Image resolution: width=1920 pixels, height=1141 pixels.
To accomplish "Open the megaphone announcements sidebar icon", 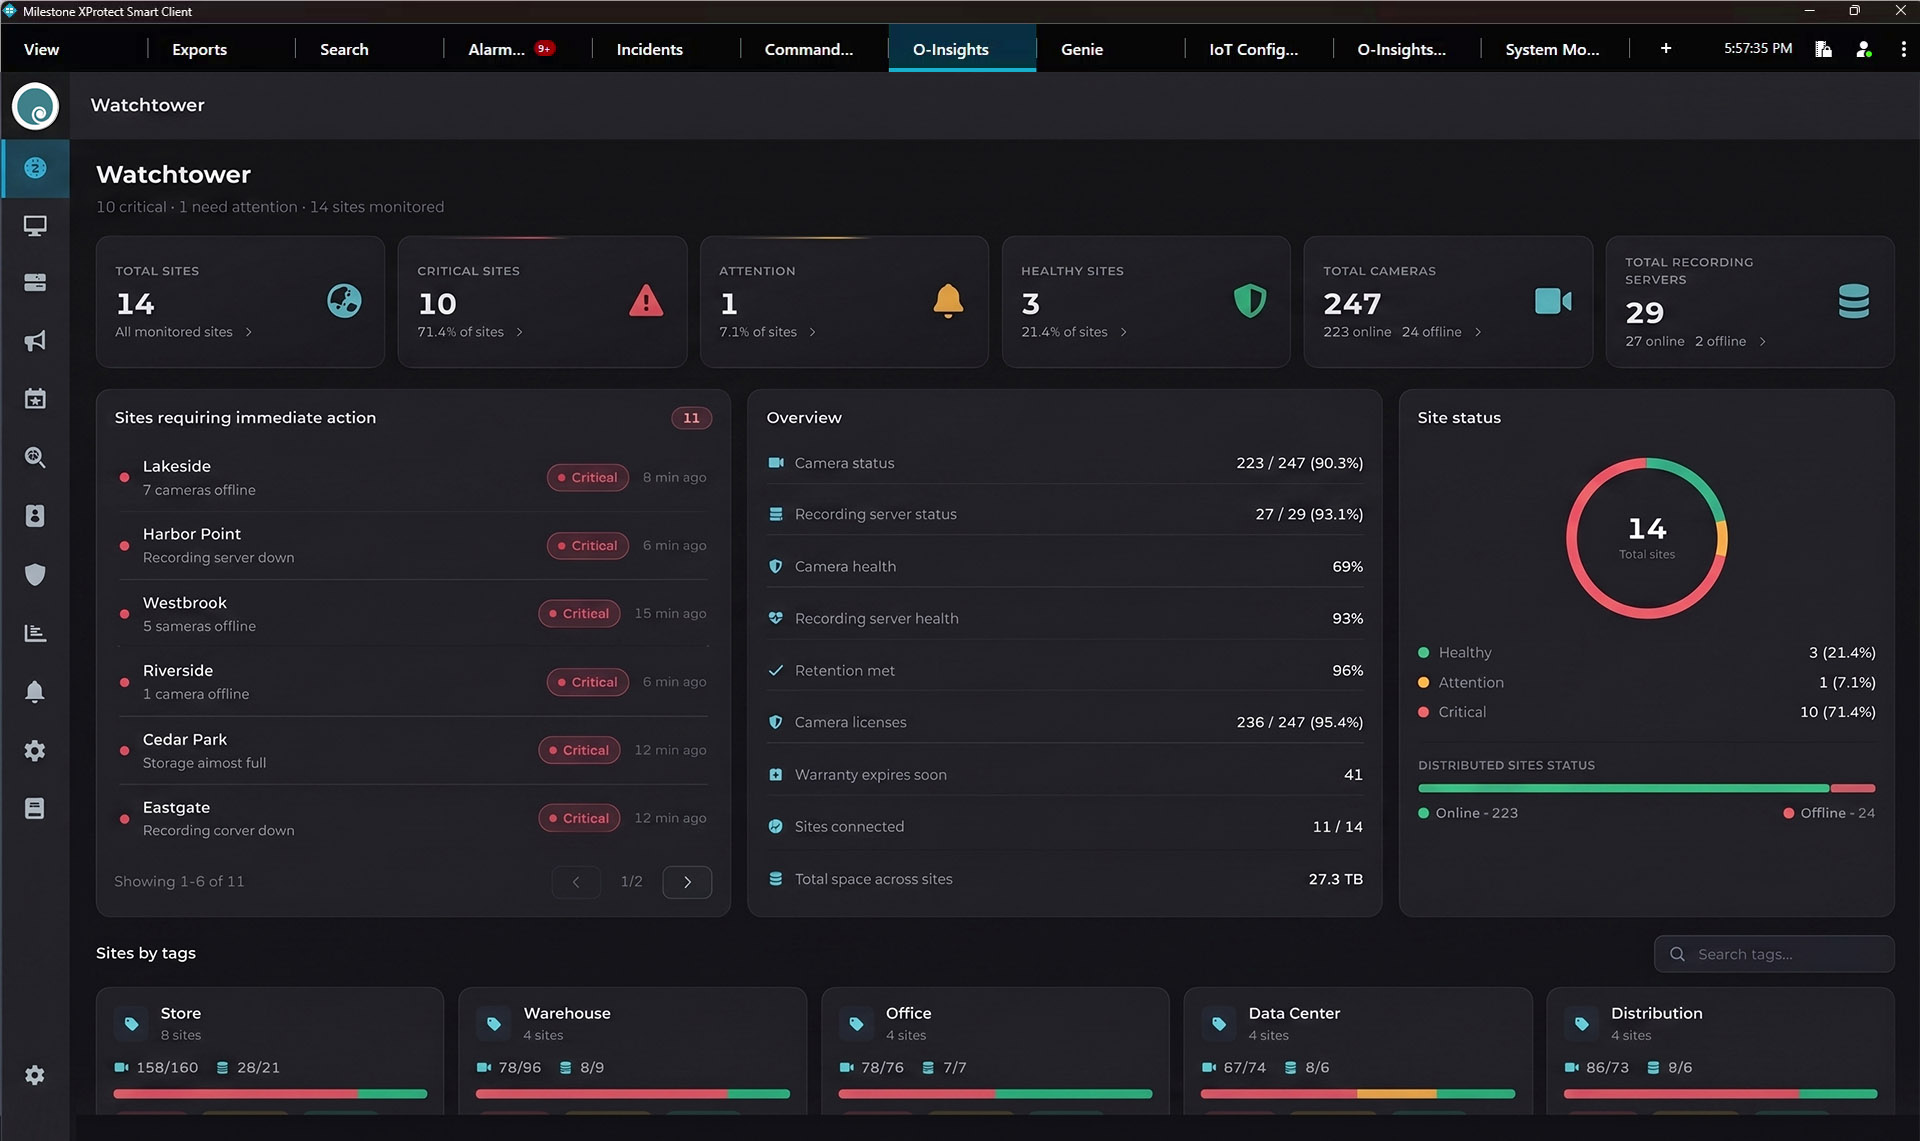I will point(35,341).
